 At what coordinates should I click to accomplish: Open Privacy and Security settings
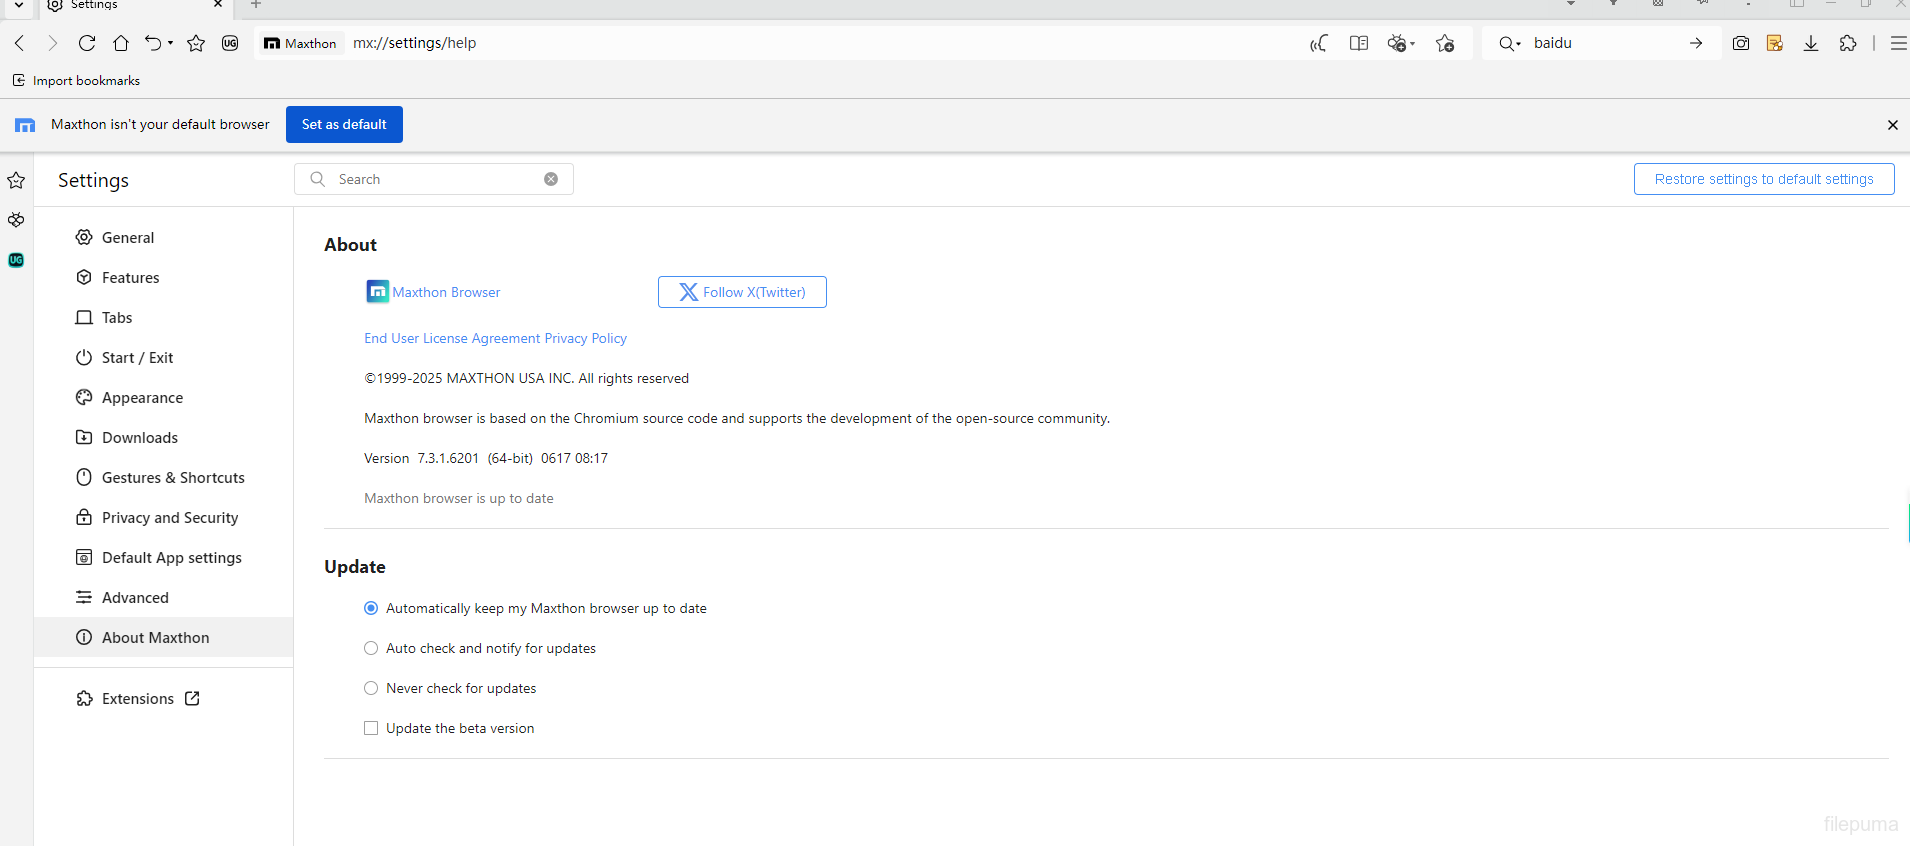pyautogui.click(x=164, y=517)
